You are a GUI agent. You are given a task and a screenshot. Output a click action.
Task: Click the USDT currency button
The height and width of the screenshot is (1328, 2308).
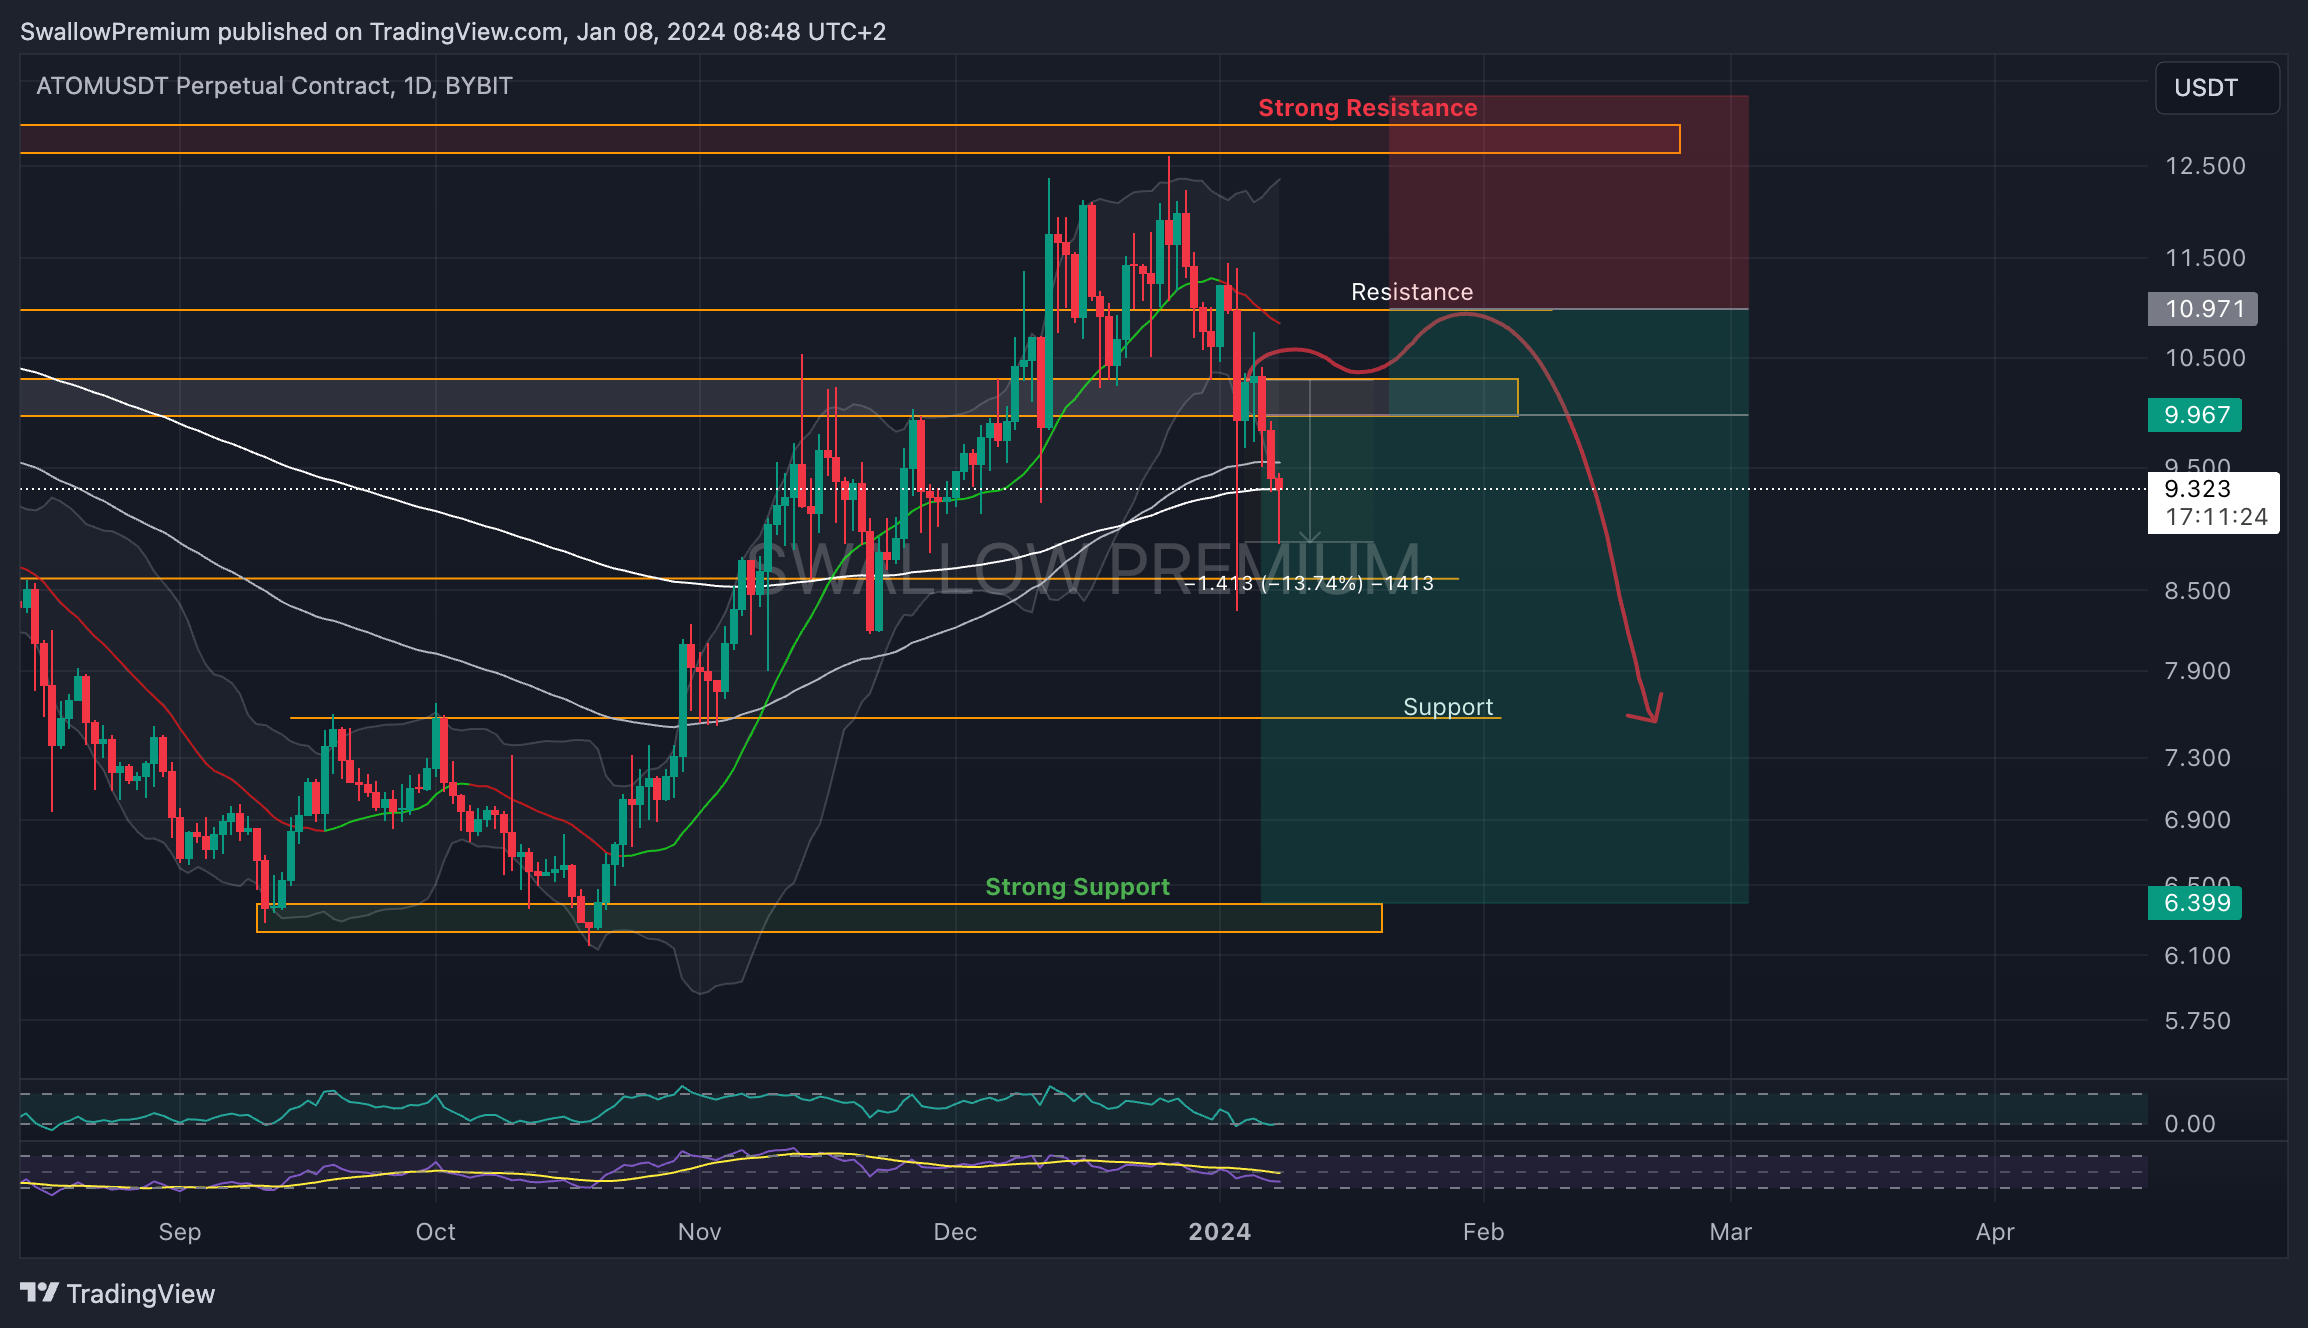point(2217,88)
